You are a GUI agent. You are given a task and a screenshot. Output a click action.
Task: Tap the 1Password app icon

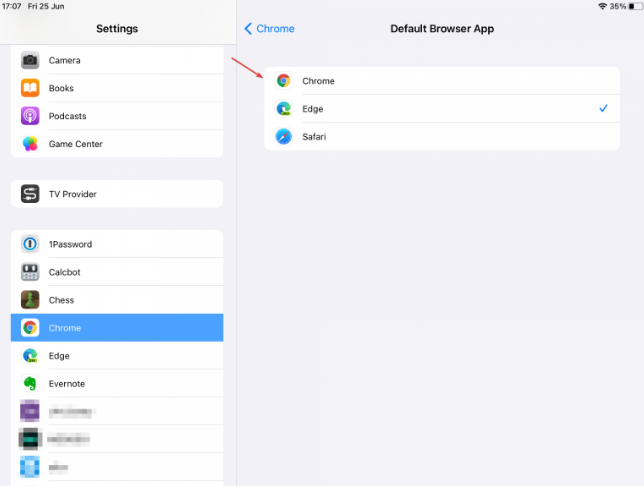pyautogui.click(x=30, y=244)
